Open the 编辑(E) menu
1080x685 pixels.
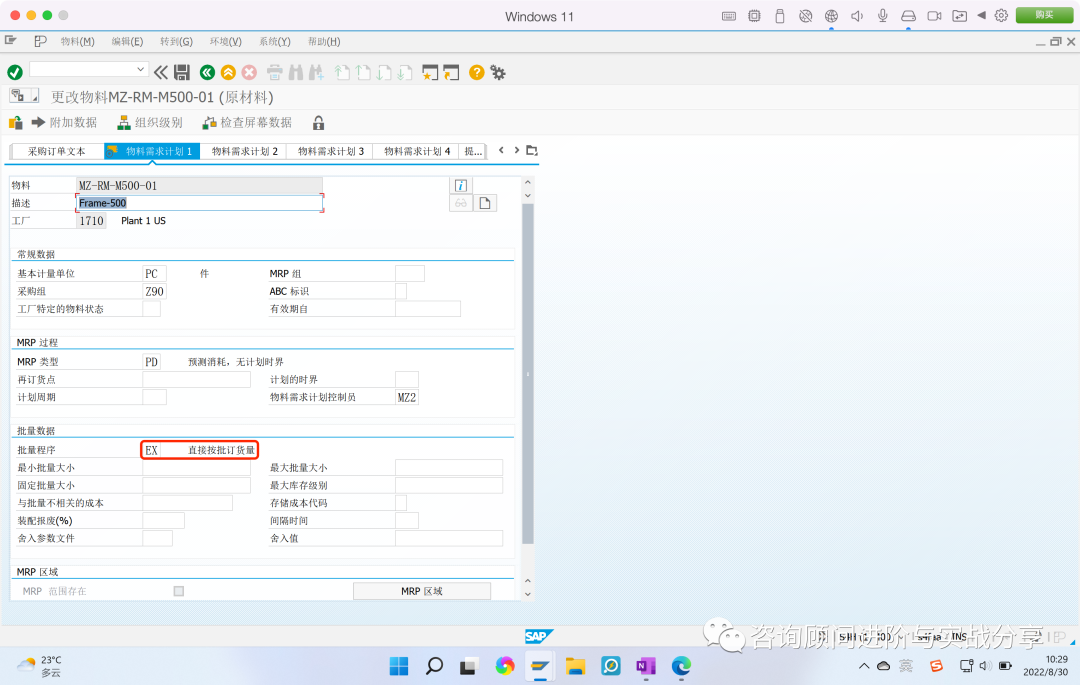(x=127, y=41)
